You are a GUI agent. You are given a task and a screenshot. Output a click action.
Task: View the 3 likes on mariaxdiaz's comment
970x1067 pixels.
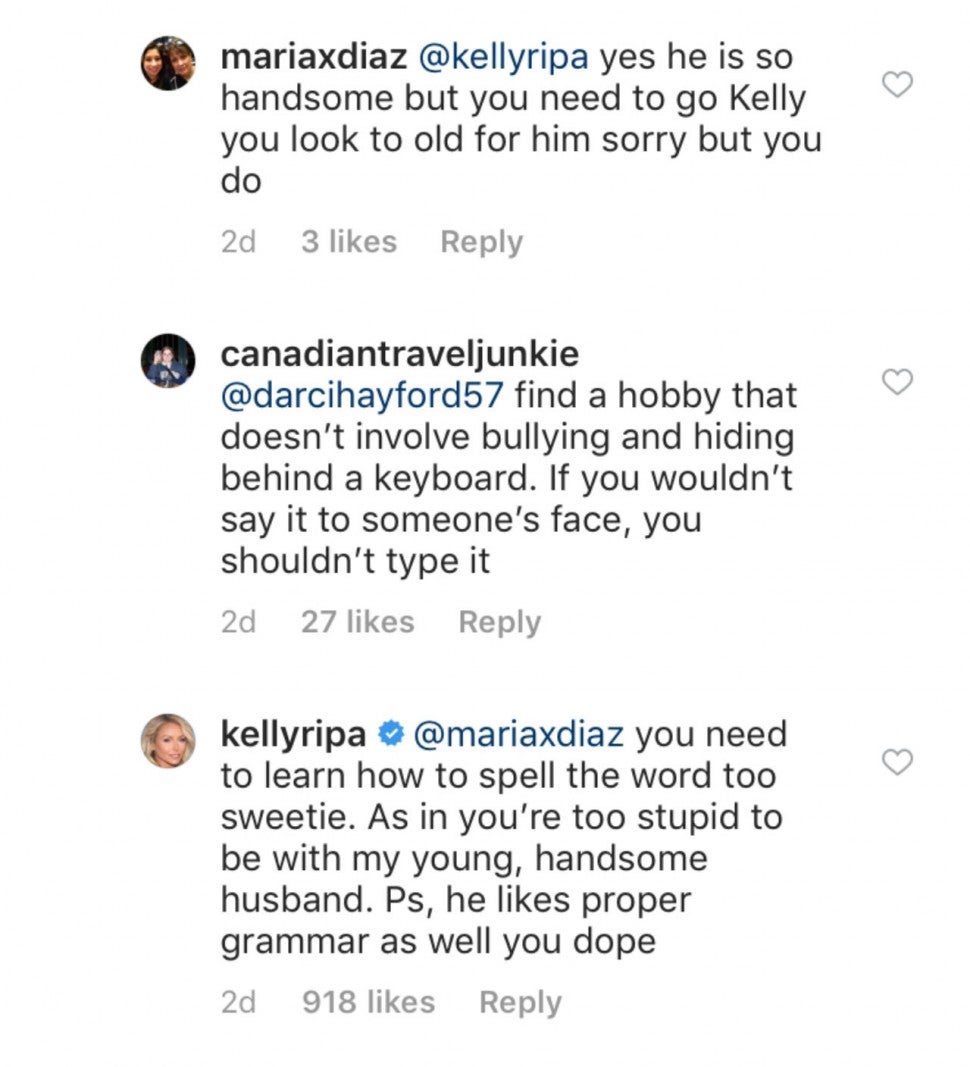click(348, 242)
